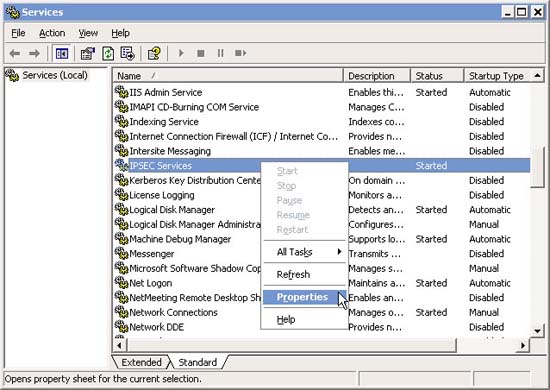Open the Properties toolbar icon
This screenshot has height=390, width=550.
tap(88, 53)
